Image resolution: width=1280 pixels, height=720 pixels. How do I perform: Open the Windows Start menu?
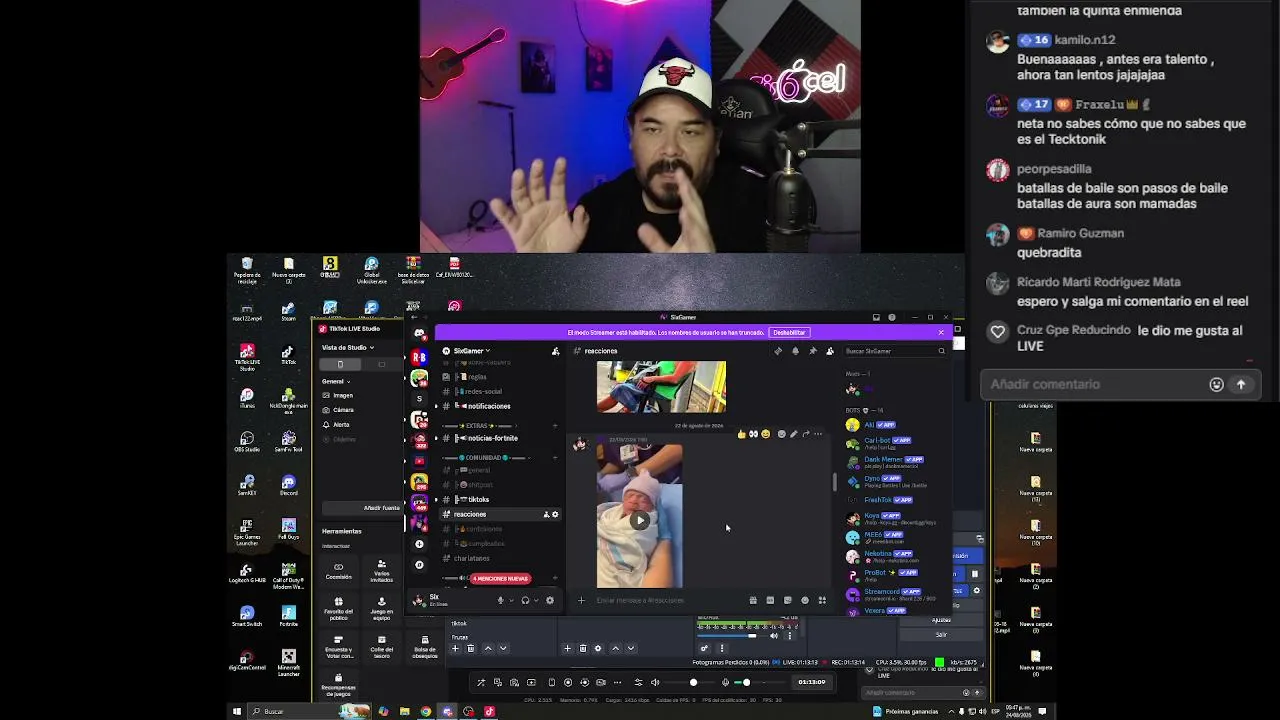[237, 712]
